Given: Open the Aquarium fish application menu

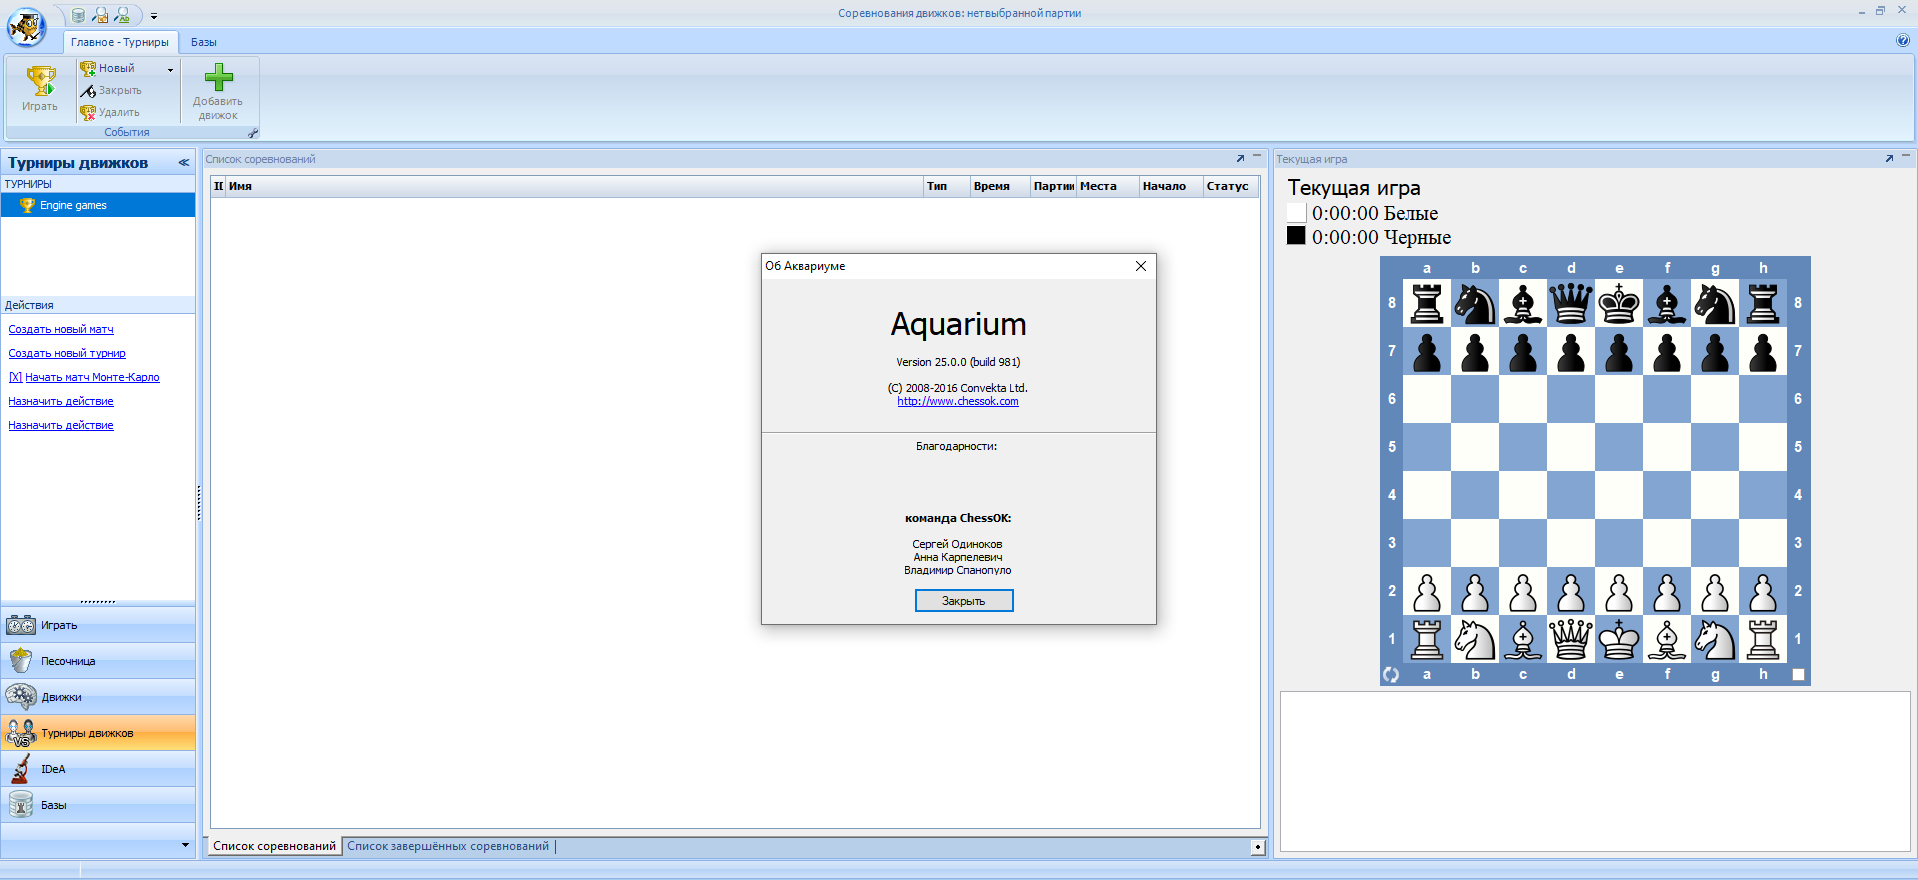Looking at the screenshot, I should pyautogui.click(x=26, y=27).
